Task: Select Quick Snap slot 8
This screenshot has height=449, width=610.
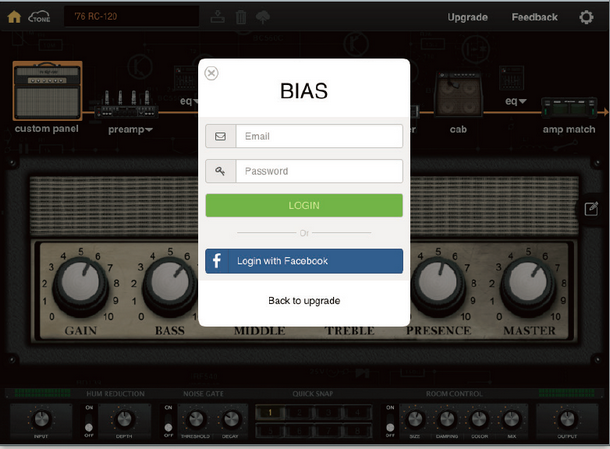Action: [358, 431]
